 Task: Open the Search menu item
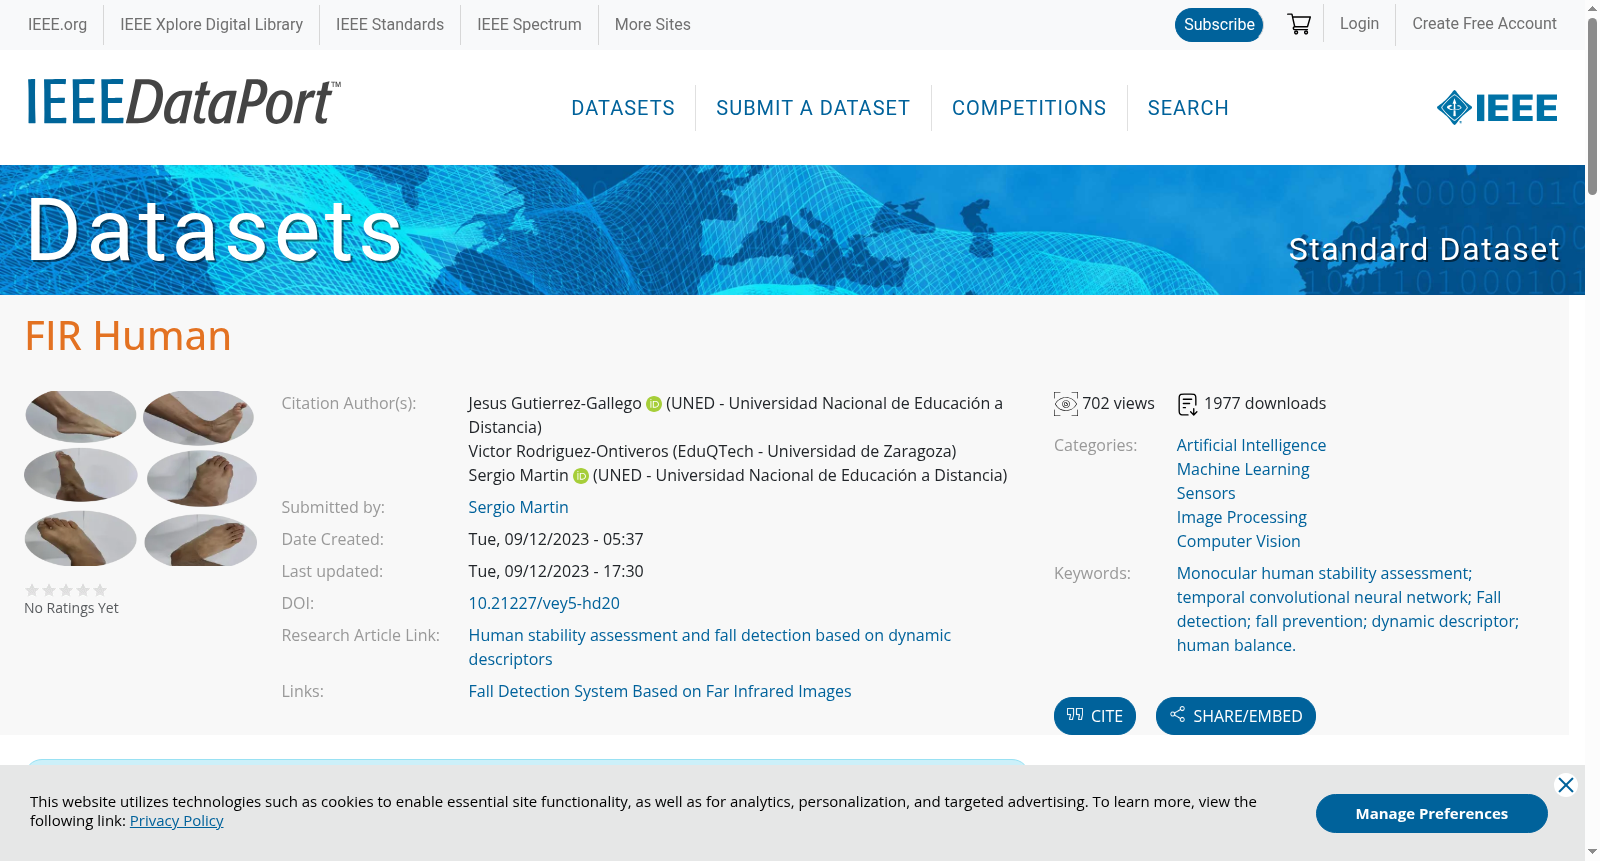point(1188,108)
